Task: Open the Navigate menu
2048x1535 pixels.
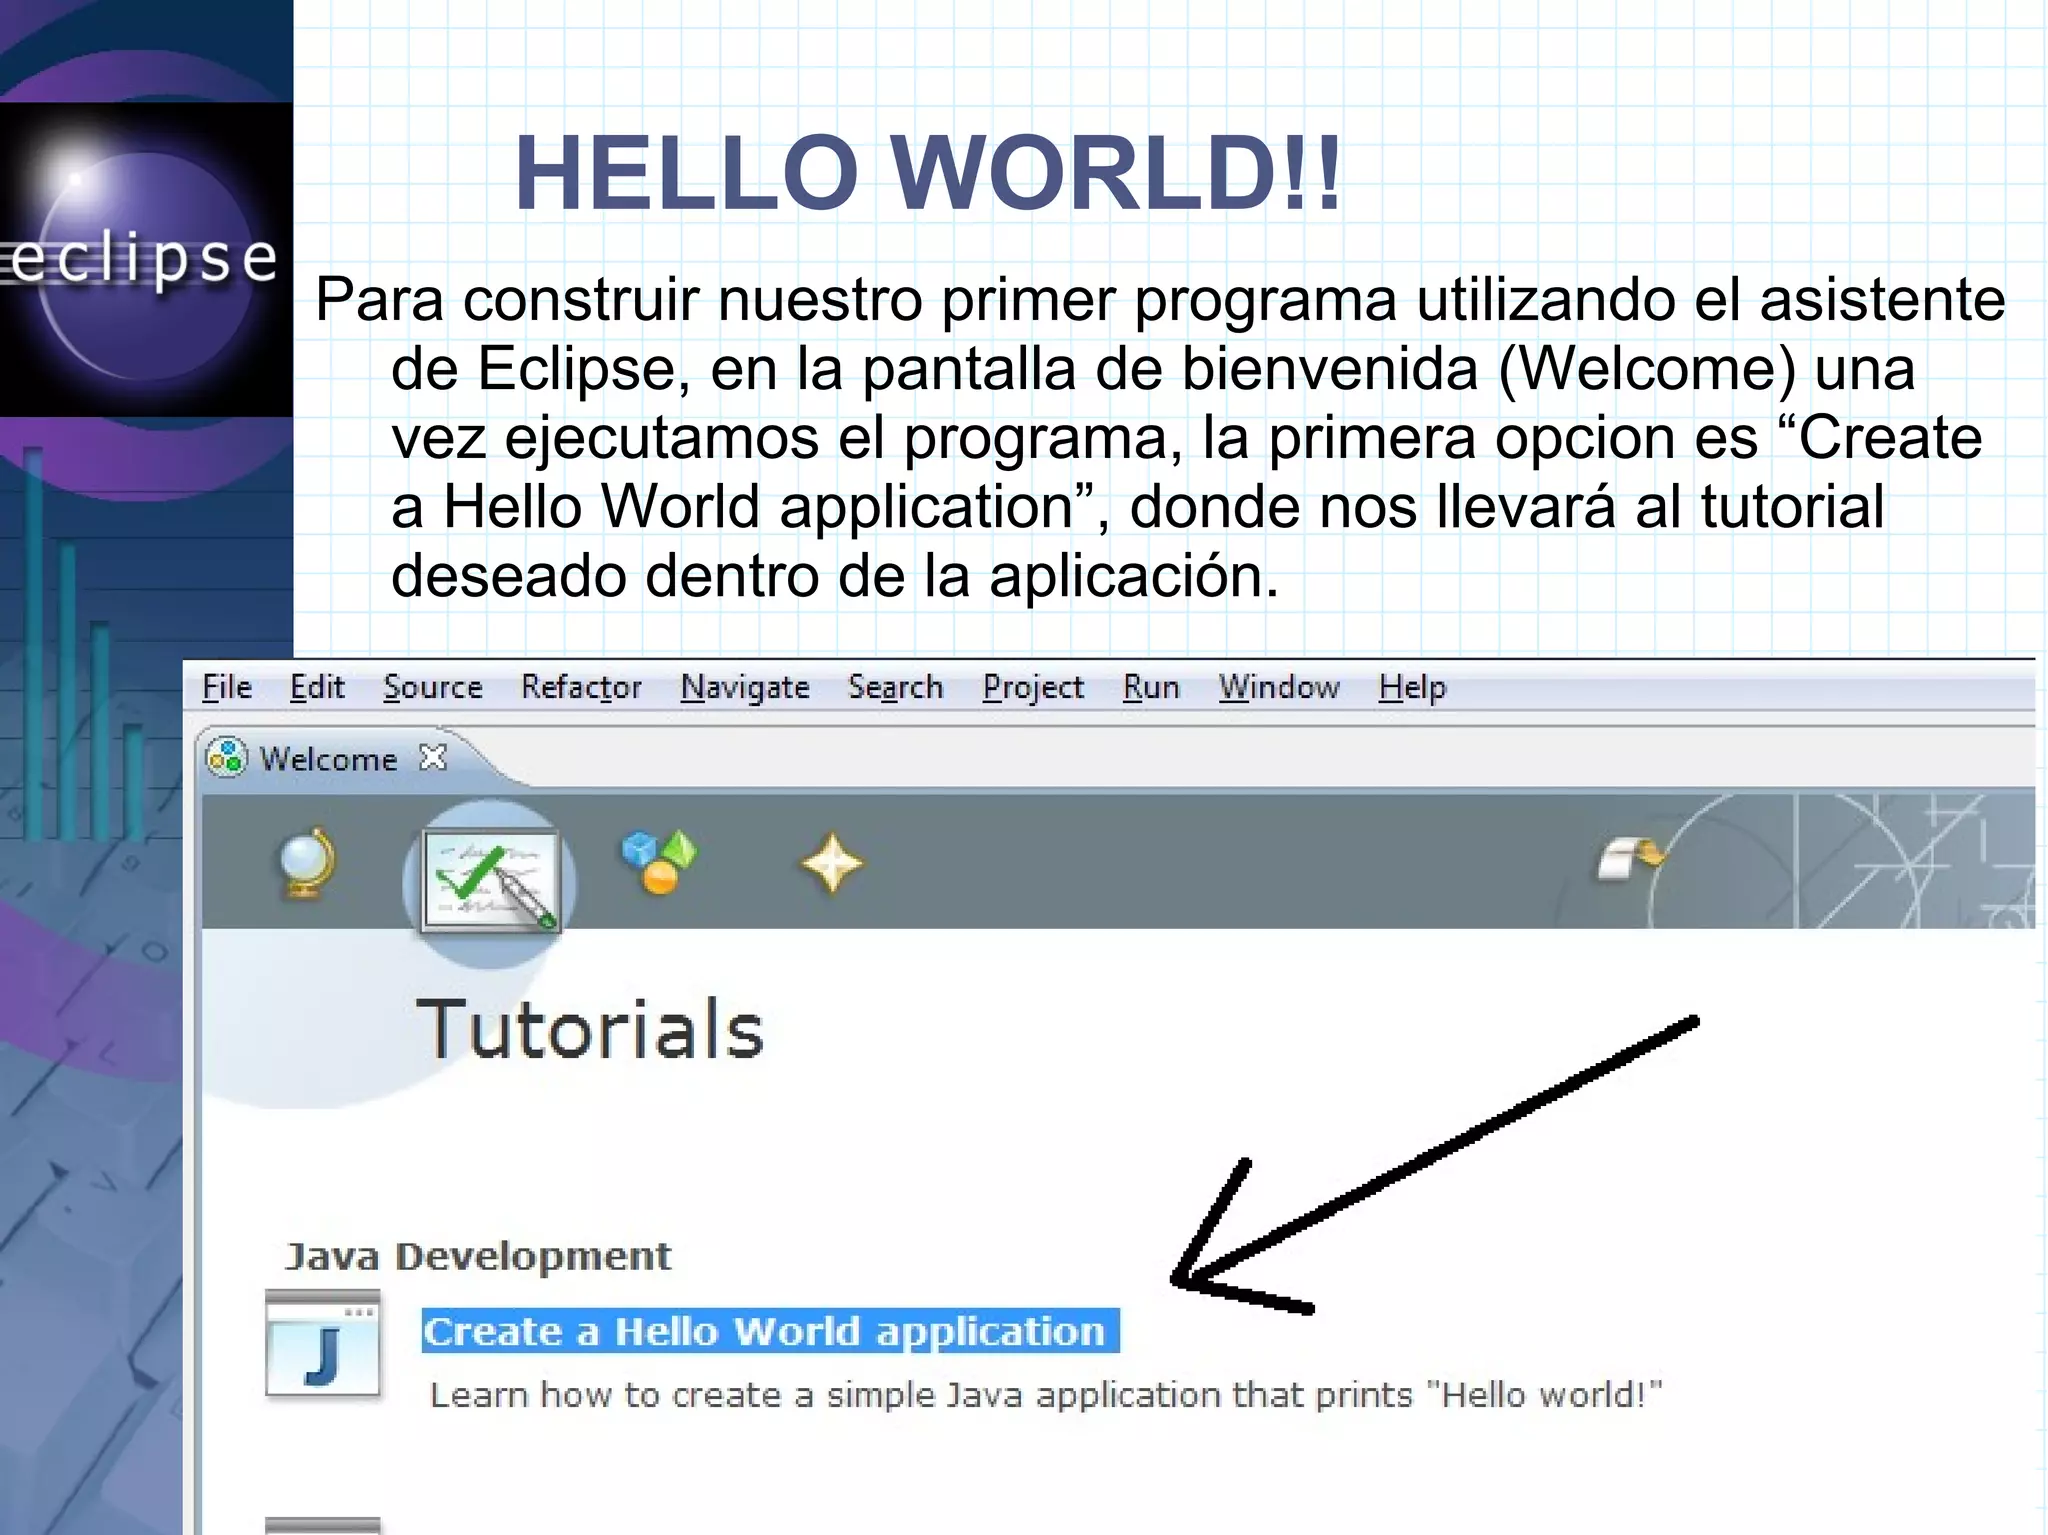Action: pyautogui.click(x=745, y=687)
